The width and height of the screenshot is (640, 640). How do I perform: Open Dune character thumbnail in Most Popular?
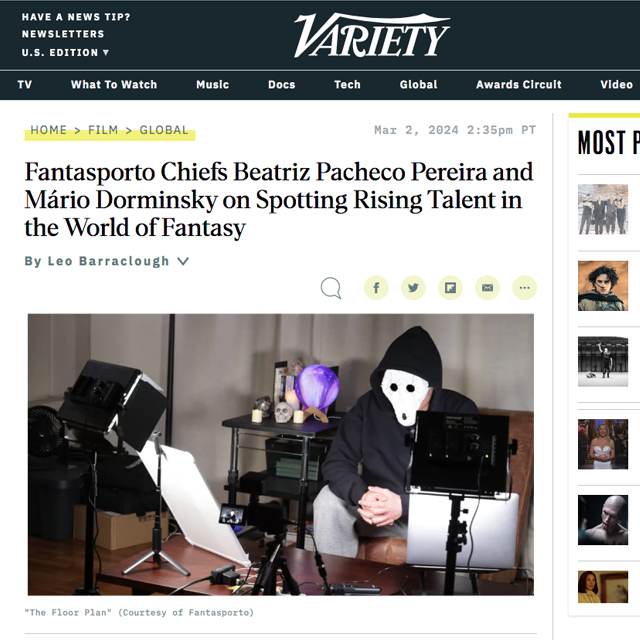coord(603,286)
